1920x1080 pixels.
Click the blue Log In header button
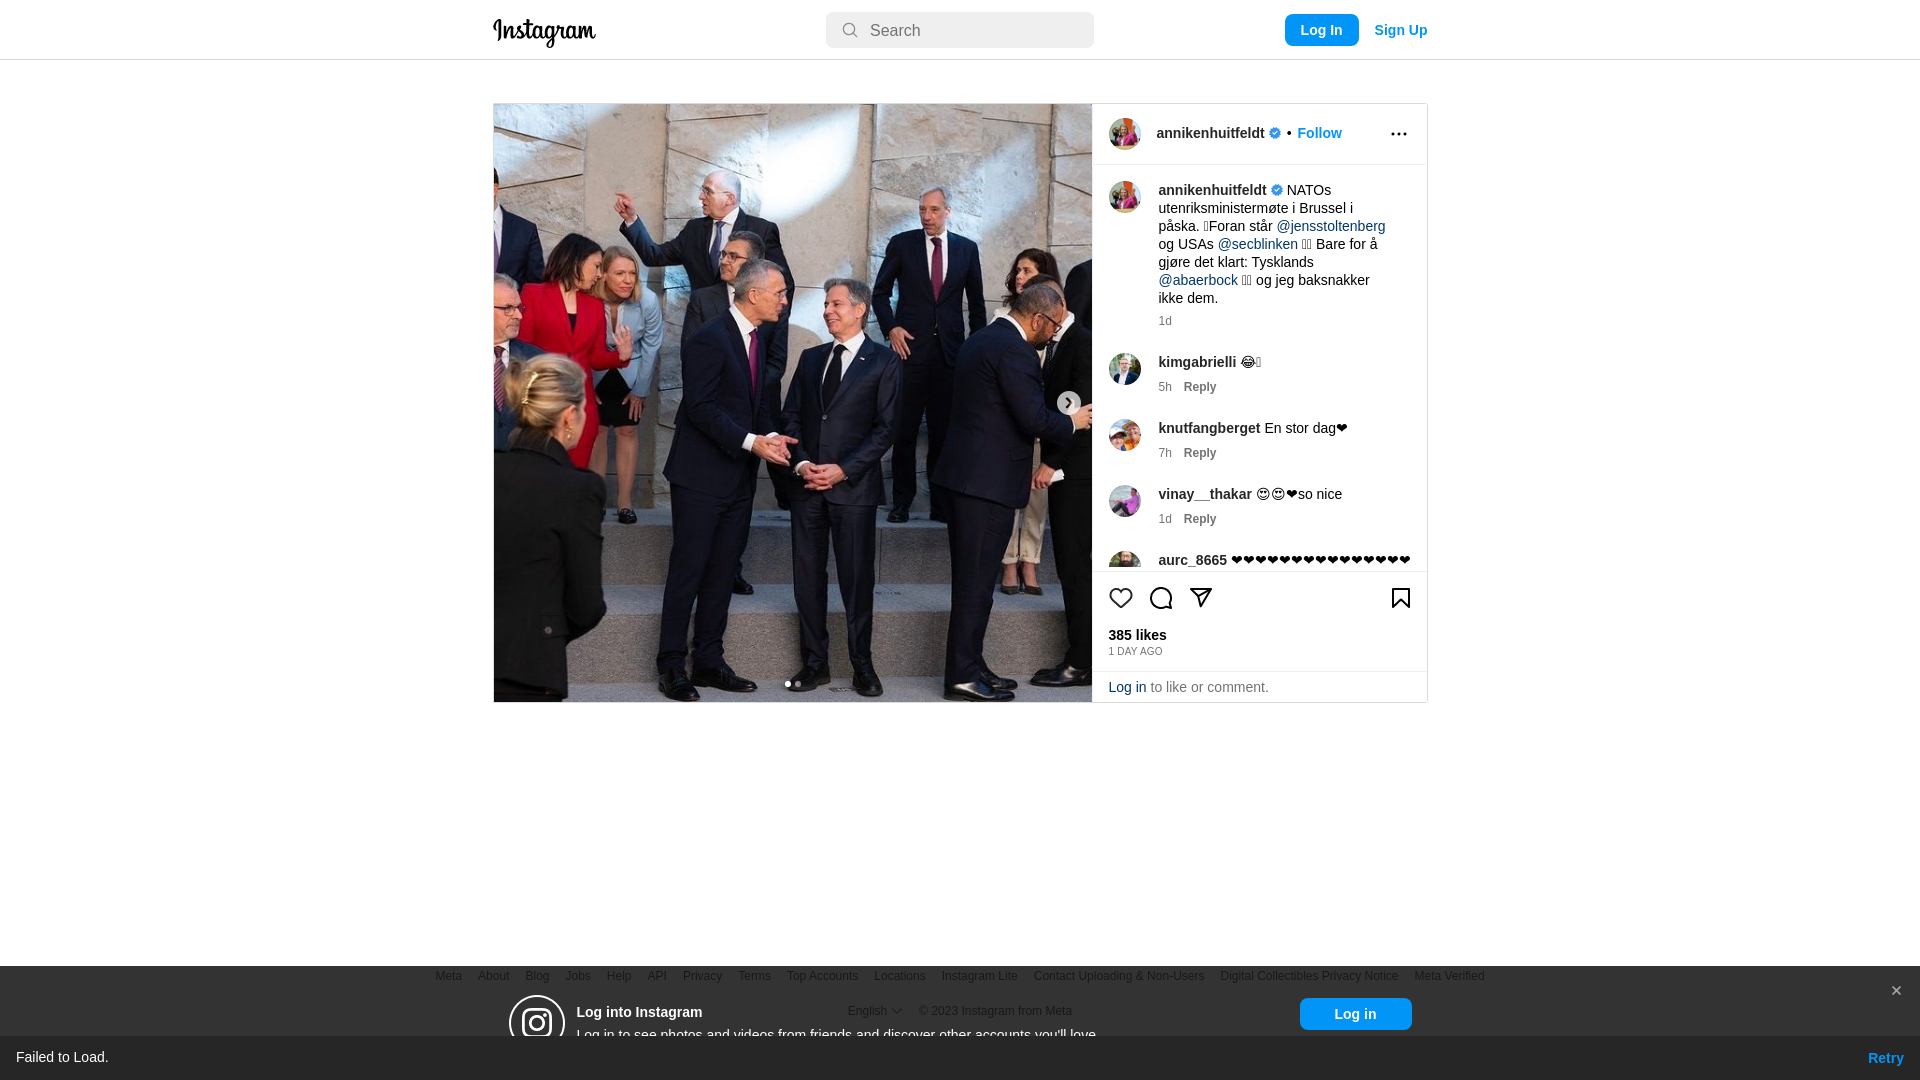click(1321, 30)
